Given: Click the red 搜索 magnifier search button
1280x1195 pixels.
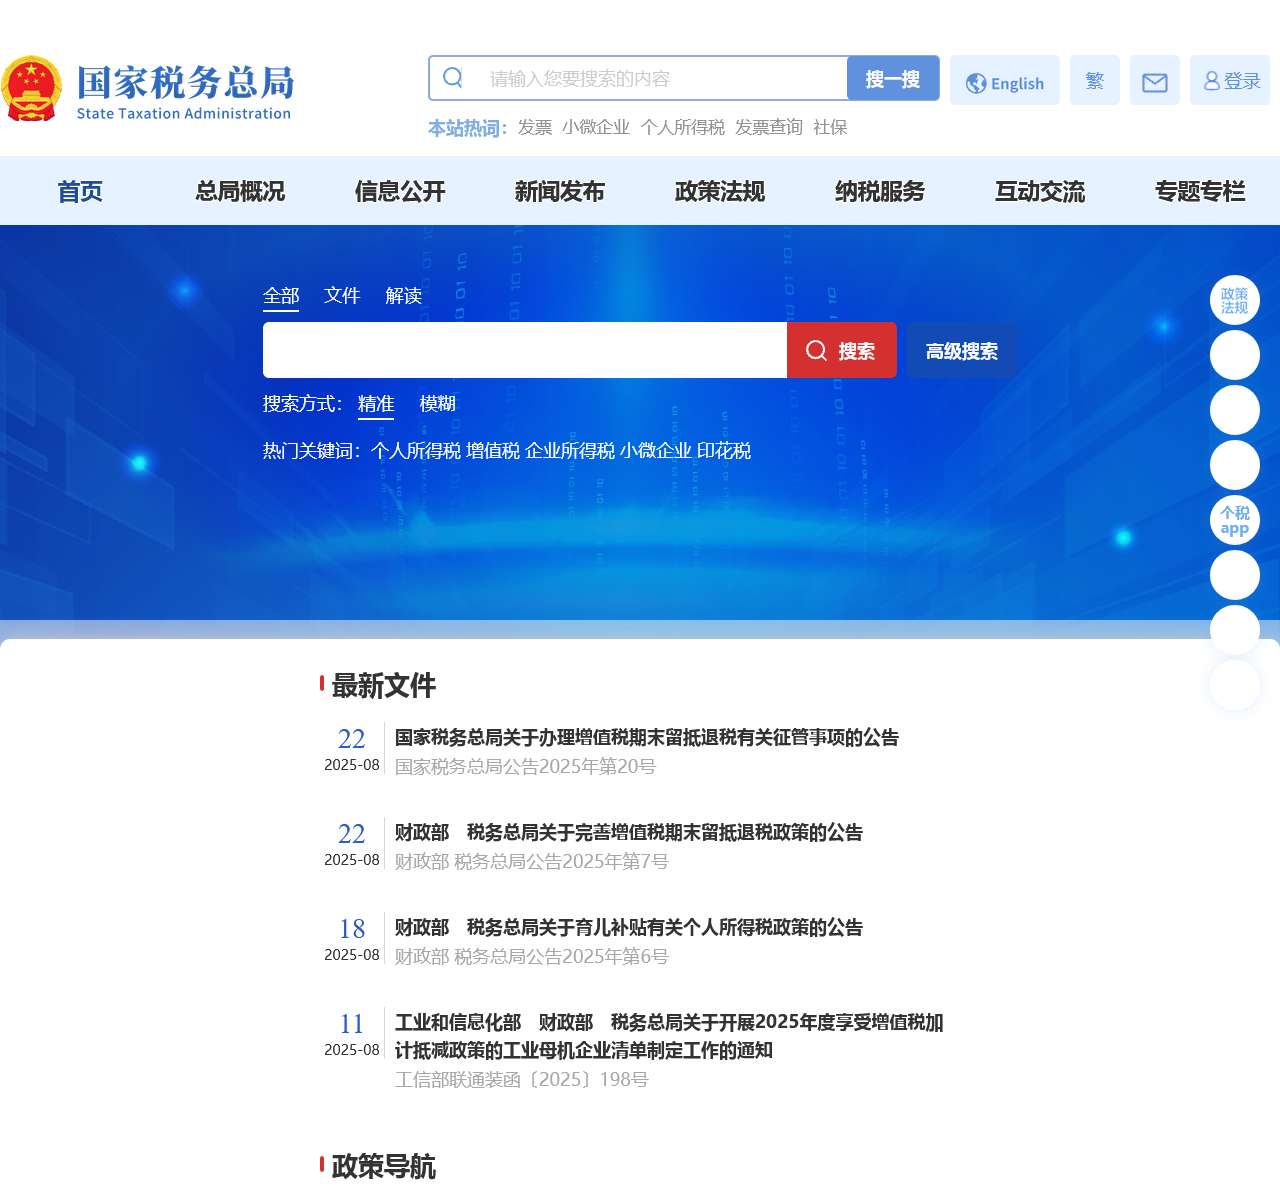Looking at the screenshot, I should tap(841, 351).
